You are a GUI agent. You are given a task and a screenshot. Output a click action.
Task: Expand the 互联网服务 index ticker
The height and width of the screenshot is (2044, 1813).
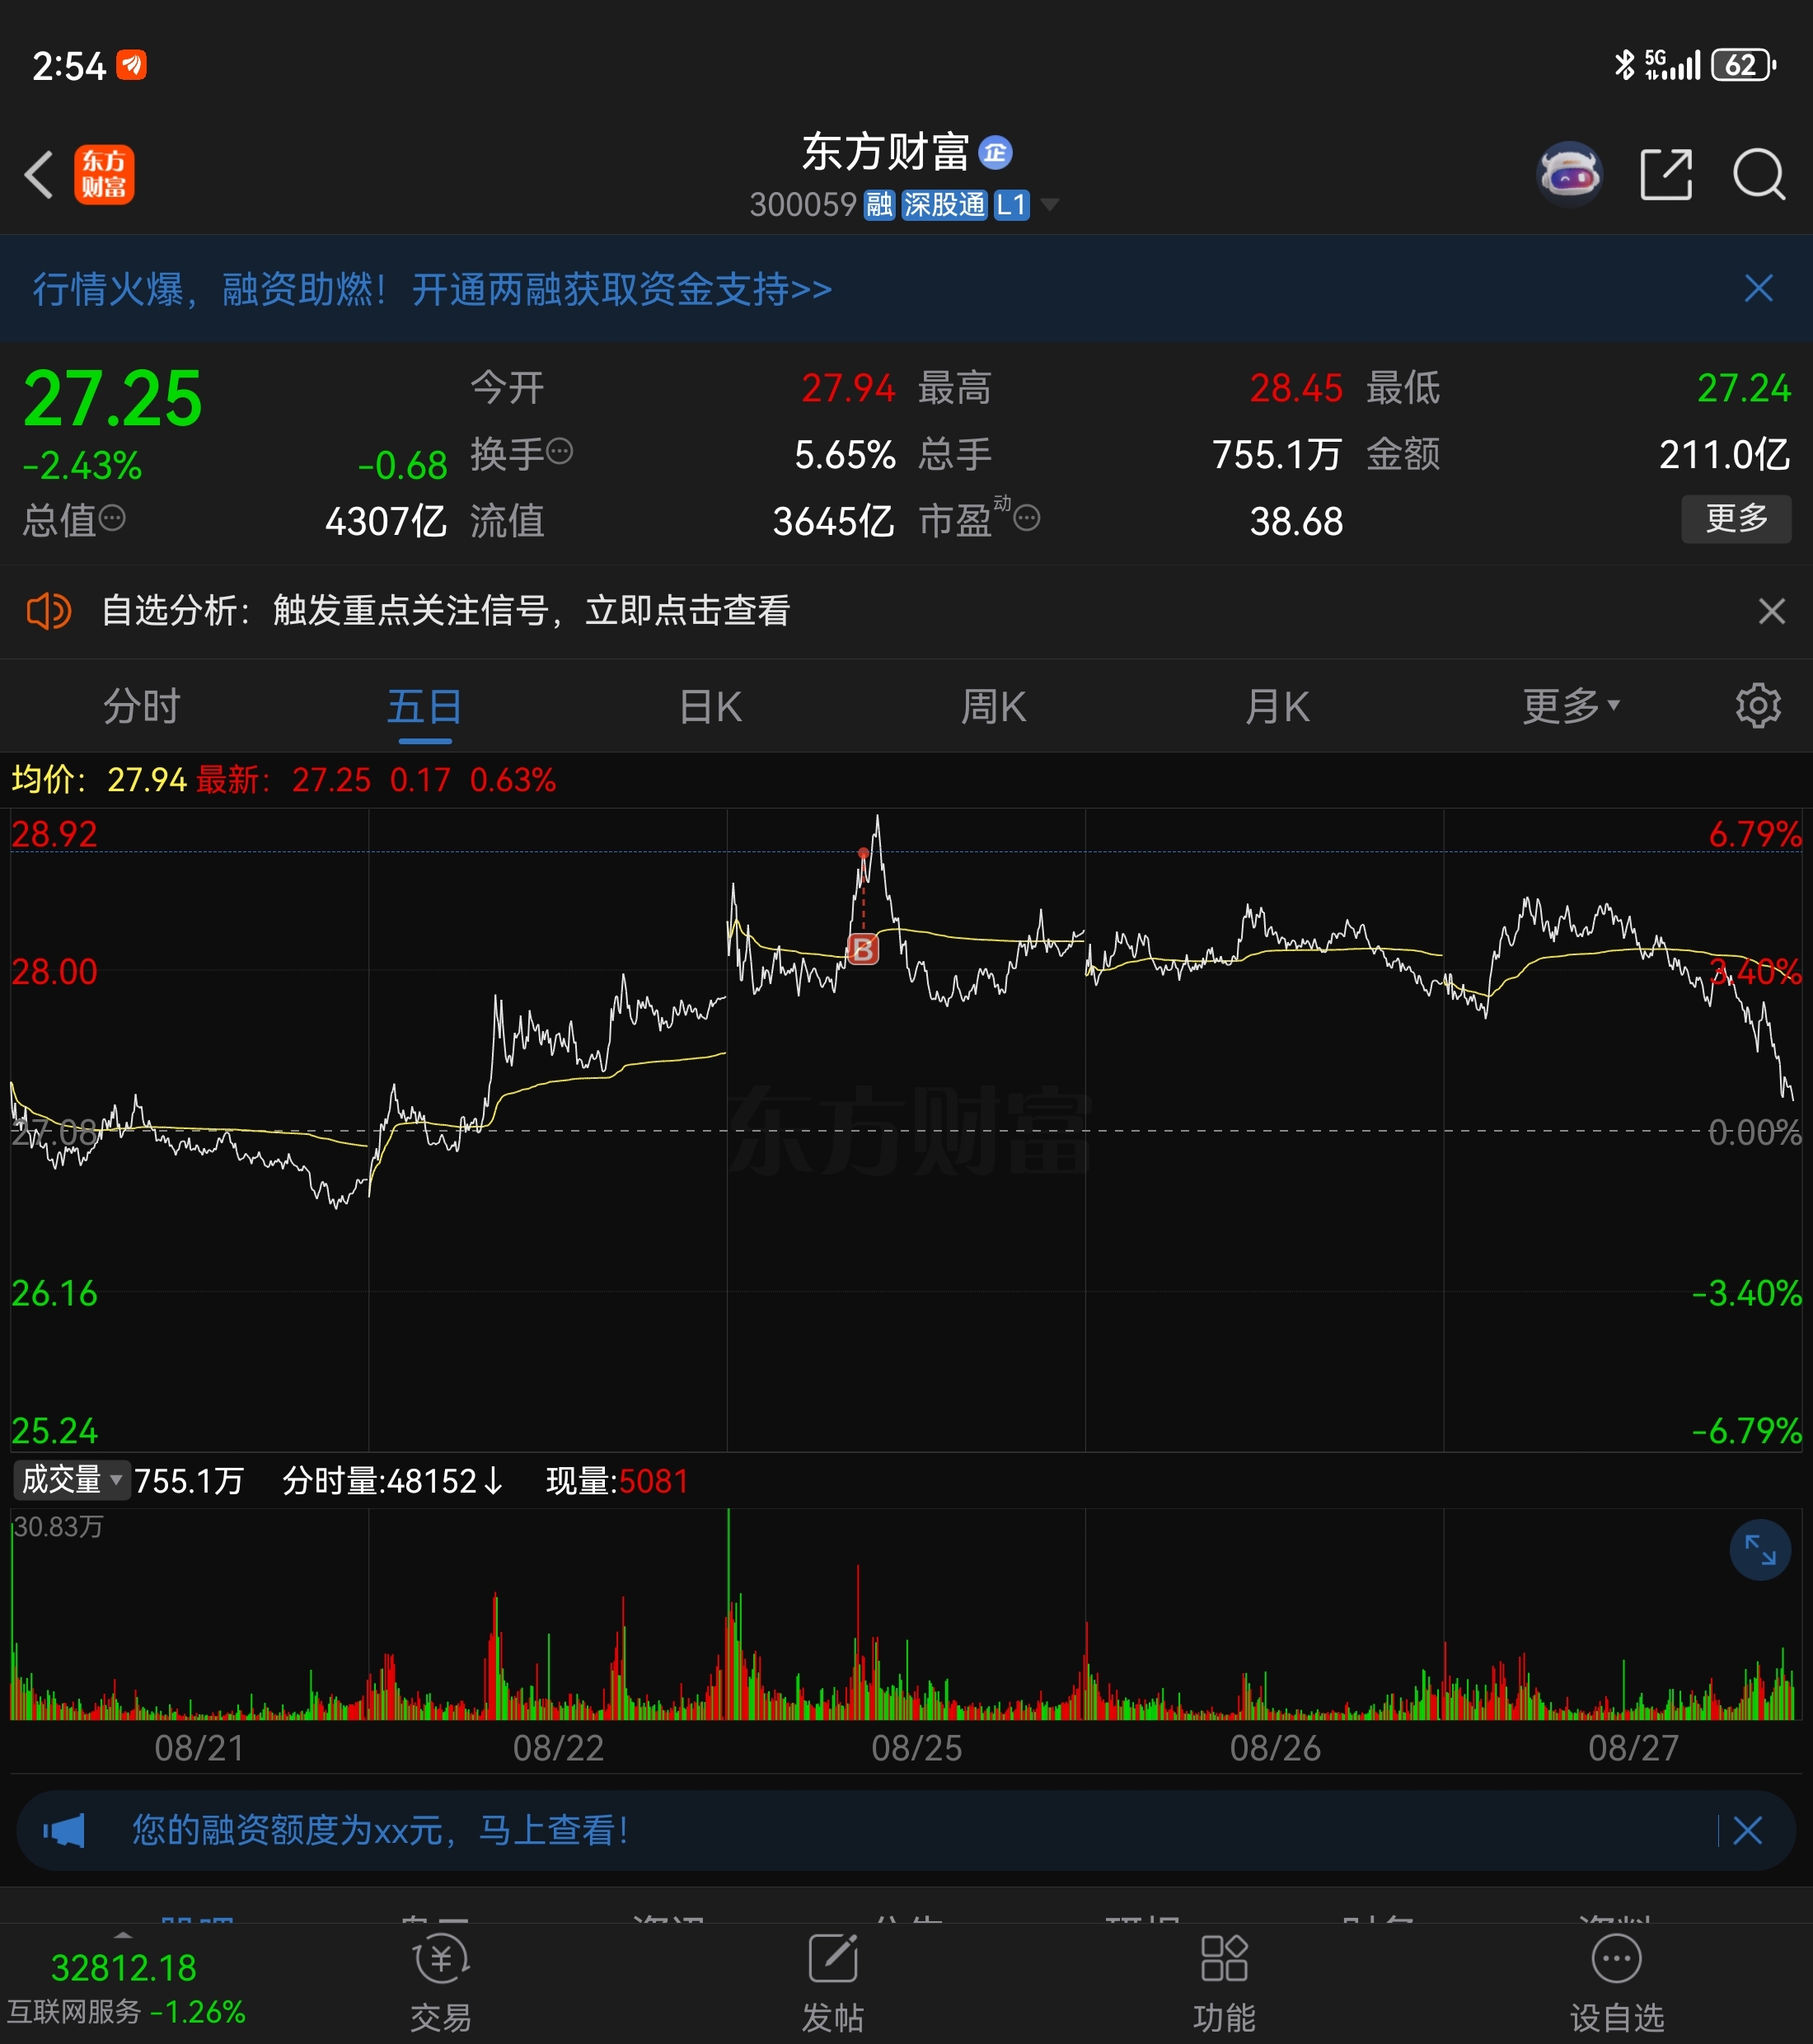point(126,1988)
